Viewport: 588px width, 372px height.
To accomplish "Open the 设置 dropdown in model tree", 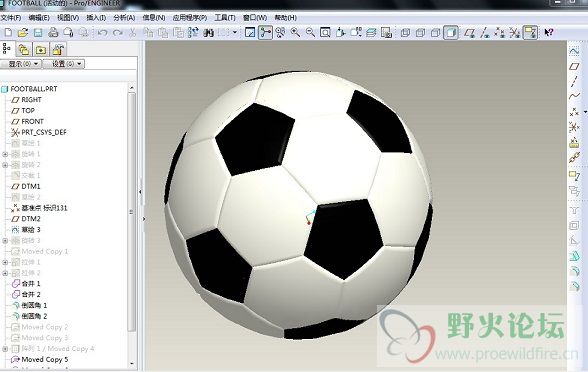I will 64,64.
